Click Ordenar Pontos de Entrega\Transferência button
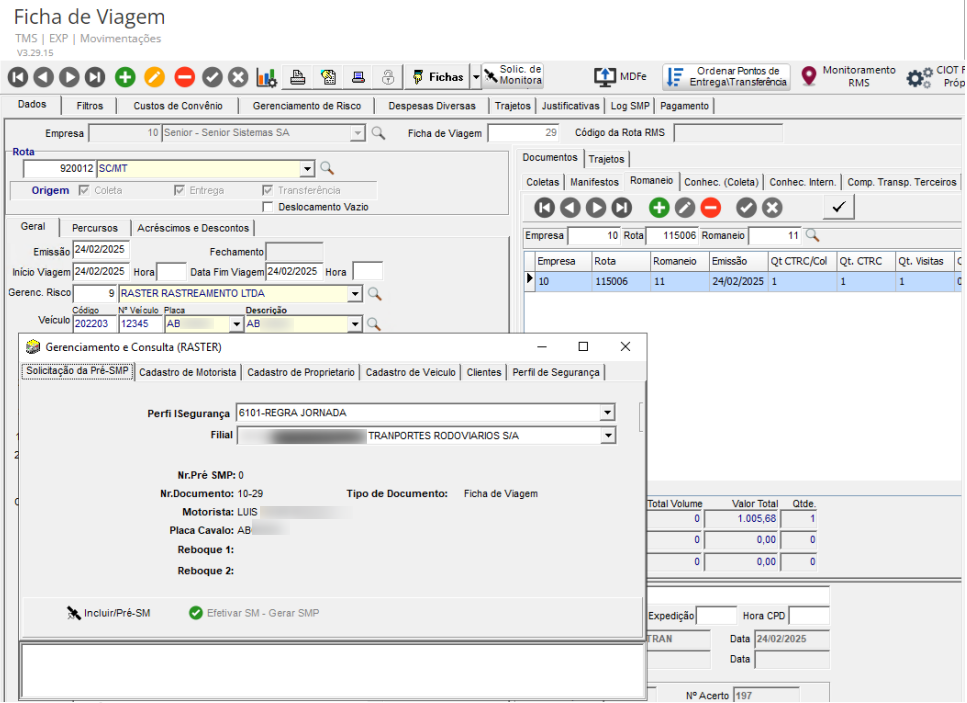967x703 pixels. pos(726,76)
